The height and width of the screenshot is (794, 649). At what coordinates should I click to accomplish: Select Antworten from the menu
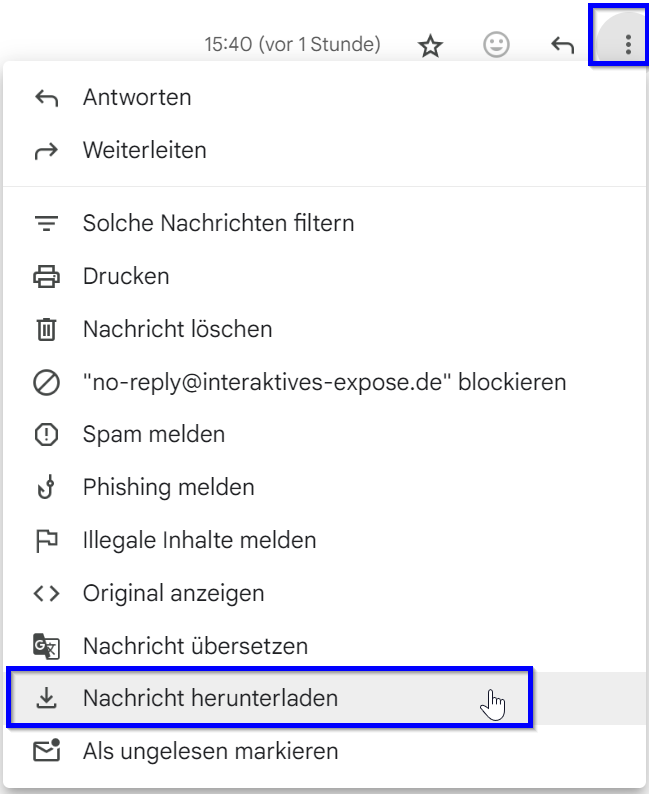point(137,98)
